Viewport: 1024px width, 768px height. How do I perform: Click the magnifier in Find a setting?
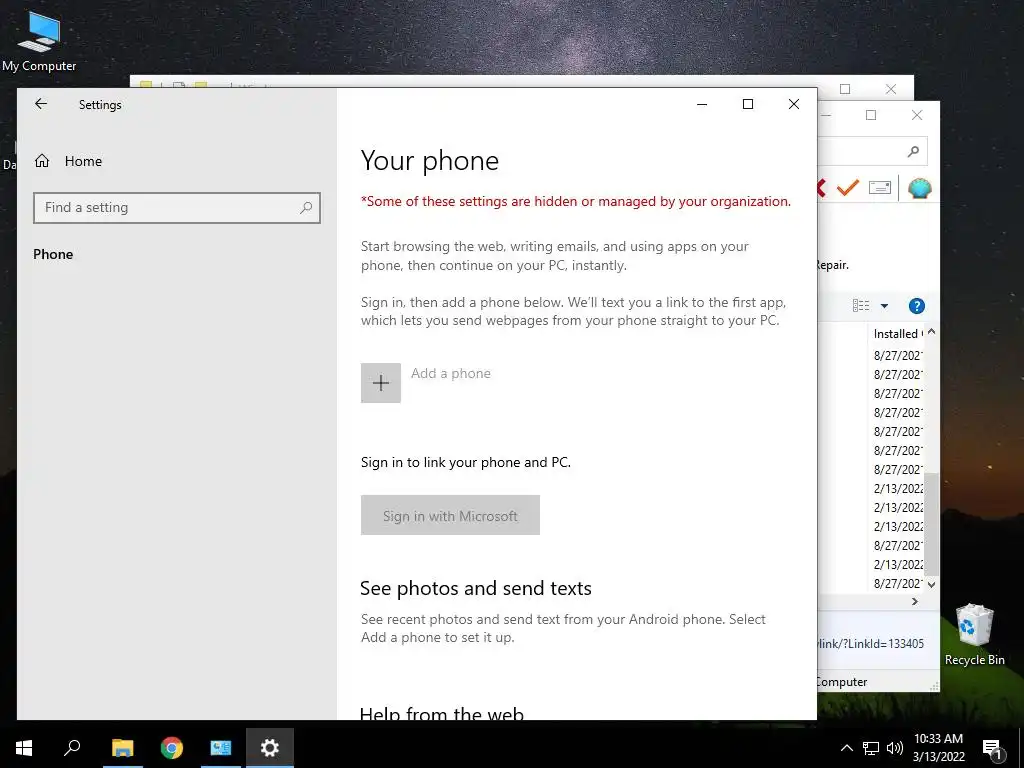tap(306, 208)
